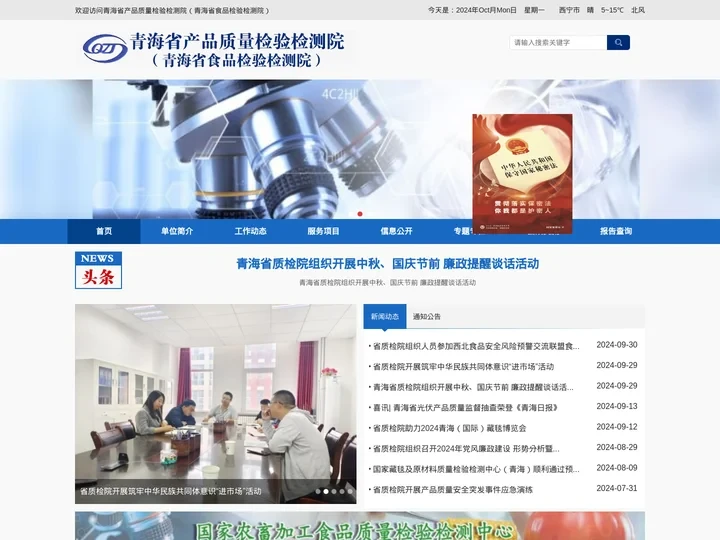This screenshot has width=720, height=540.
Task: Click the date 2024-09-30
Action: click(x=617, y=345)
